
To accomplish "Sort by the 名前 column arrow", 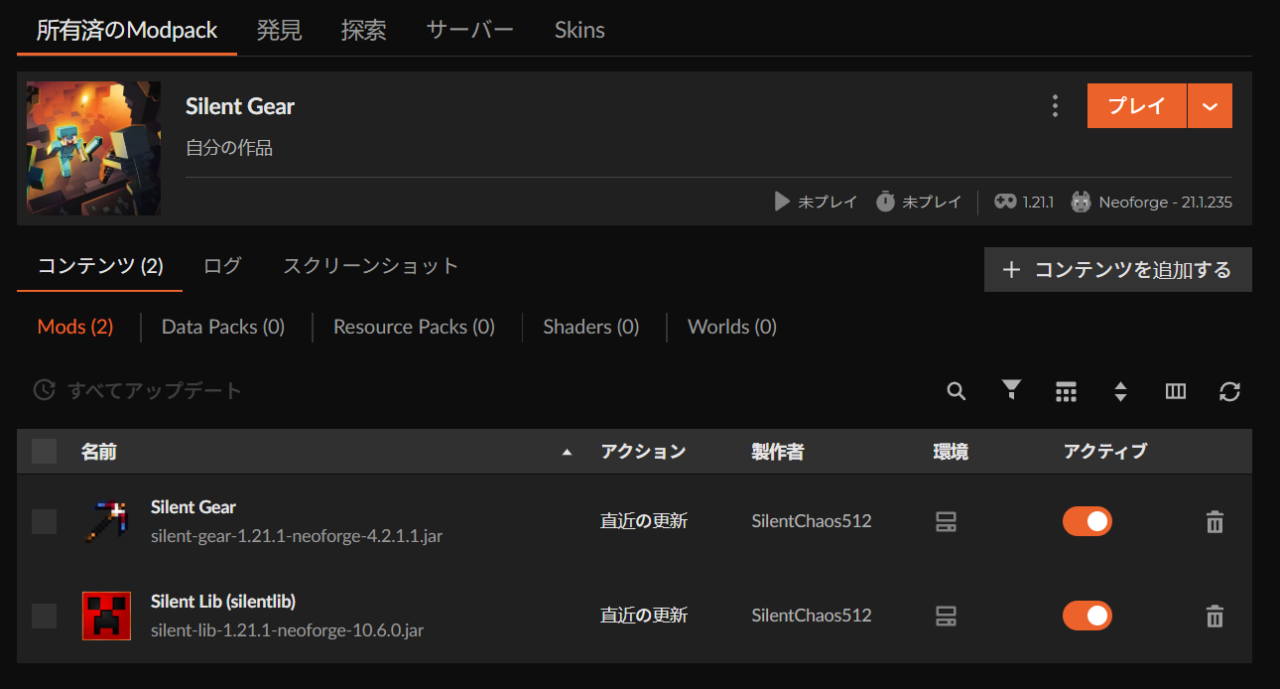I will click(x=567, y=452).
